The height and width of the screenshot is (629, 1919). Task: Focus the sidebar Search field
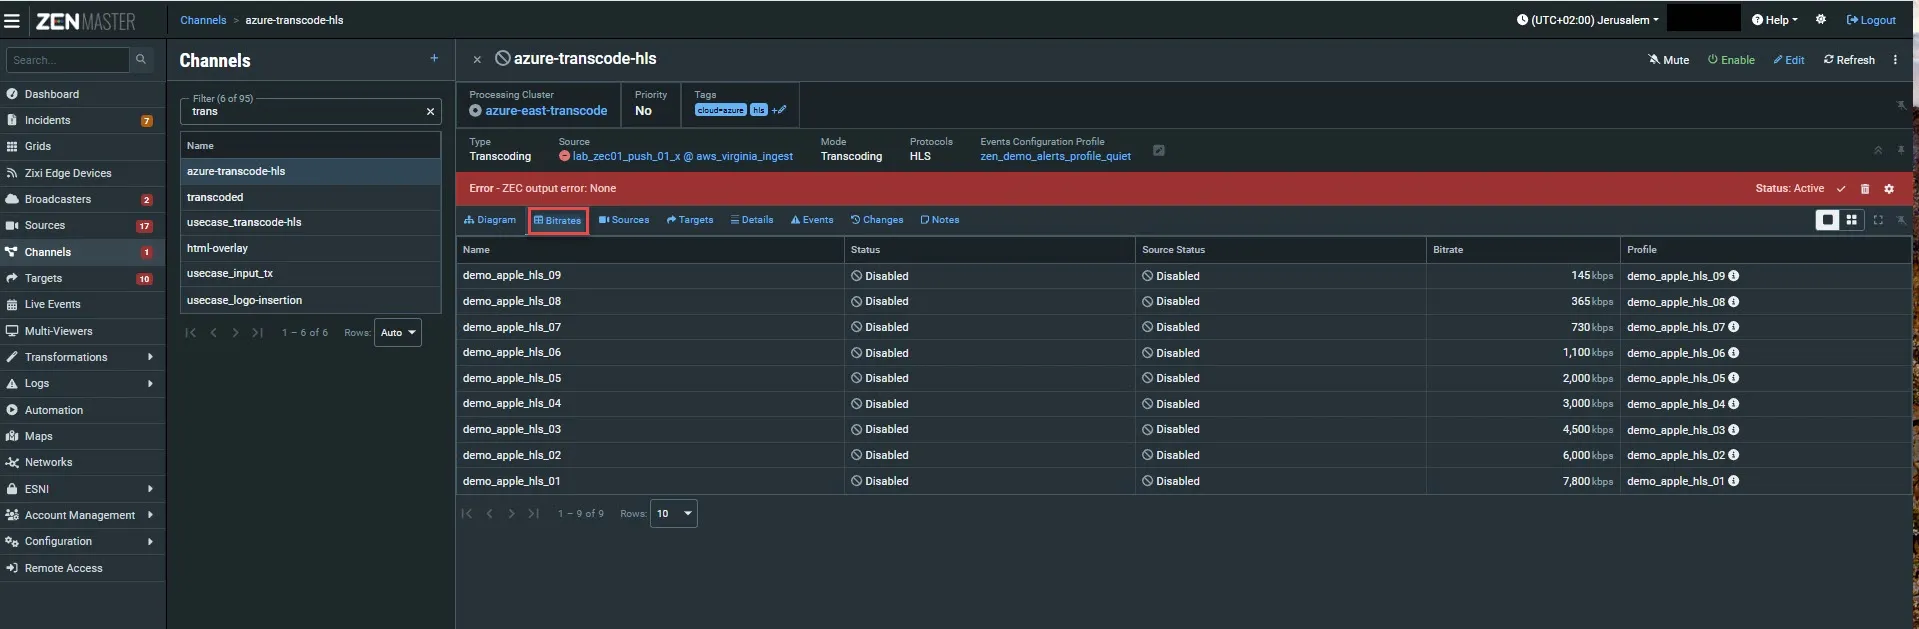68,60
